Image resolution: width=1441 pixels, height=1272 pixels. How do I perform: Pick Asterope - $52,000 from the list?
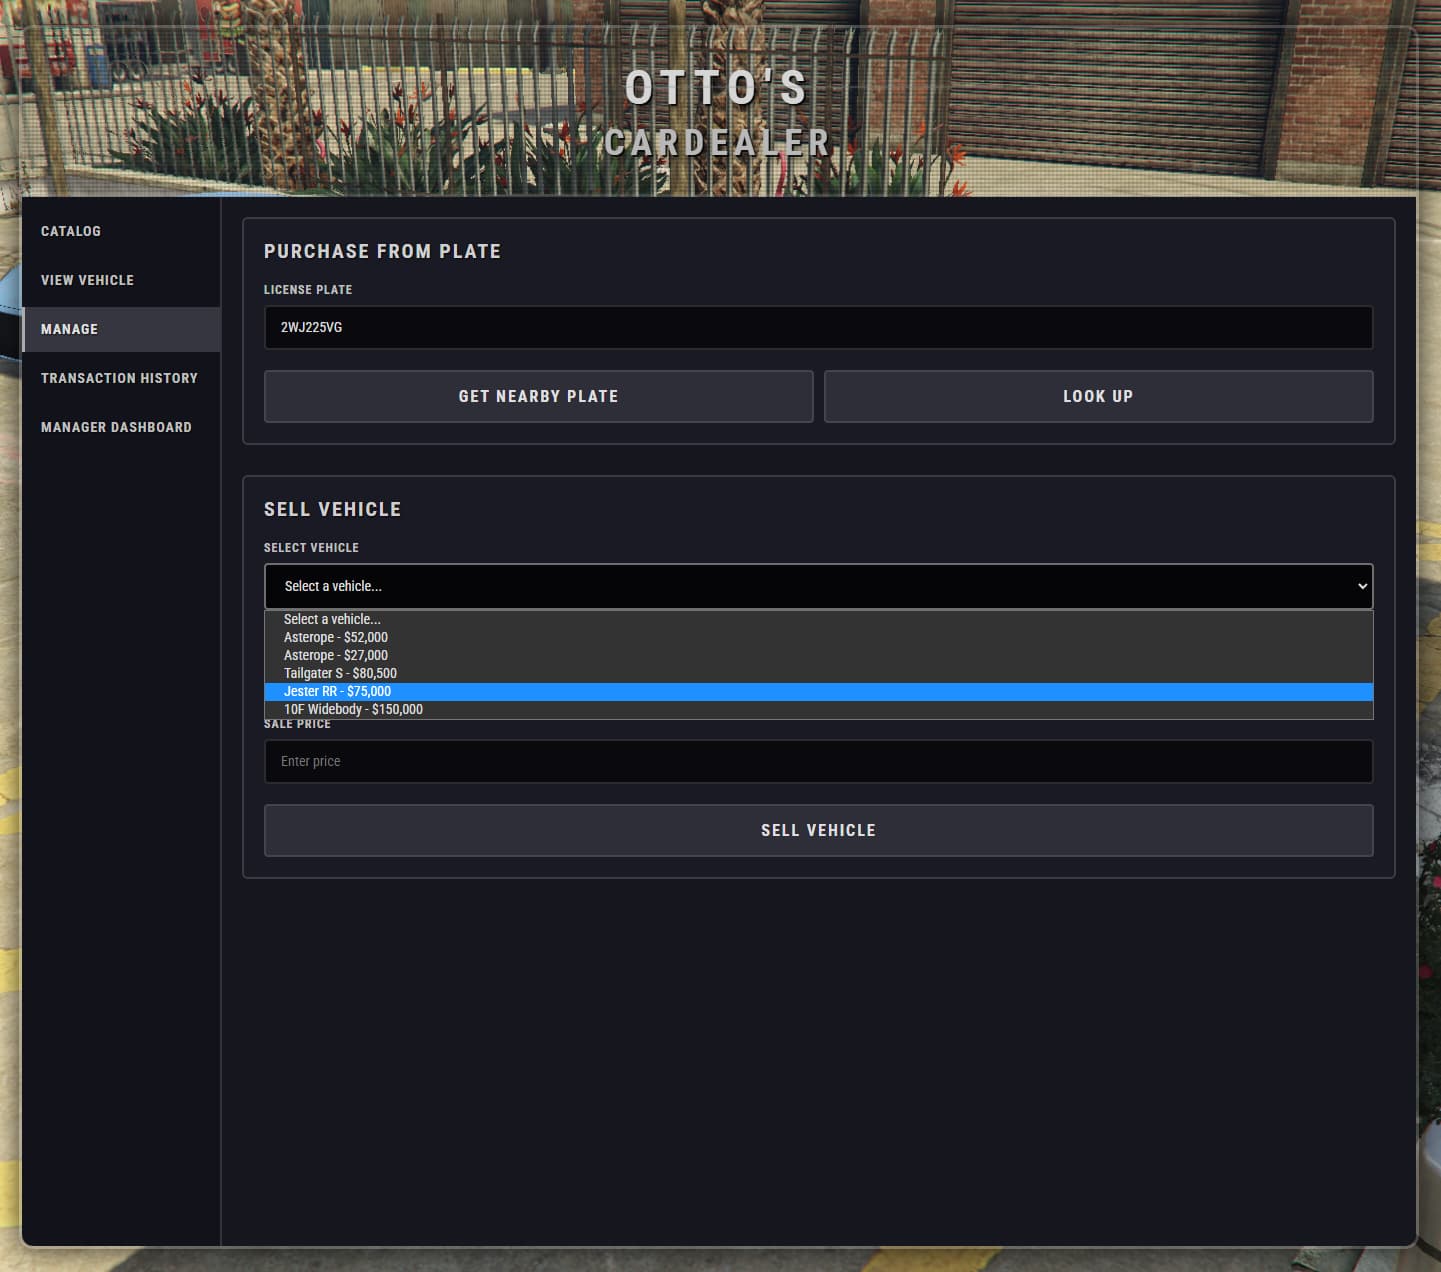pos(336,637)
